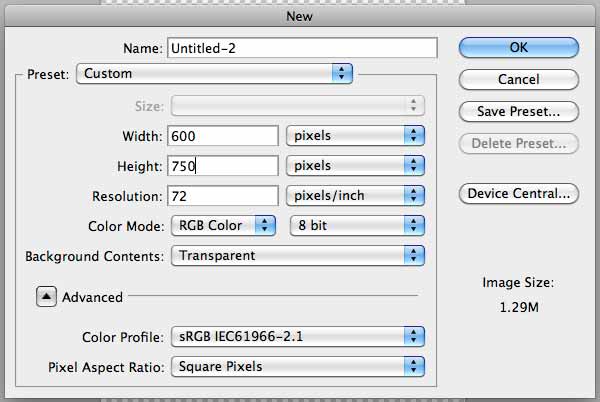600x402 pixels.
Task: Cancel the New document dialog
Action: tap(518, 80)
